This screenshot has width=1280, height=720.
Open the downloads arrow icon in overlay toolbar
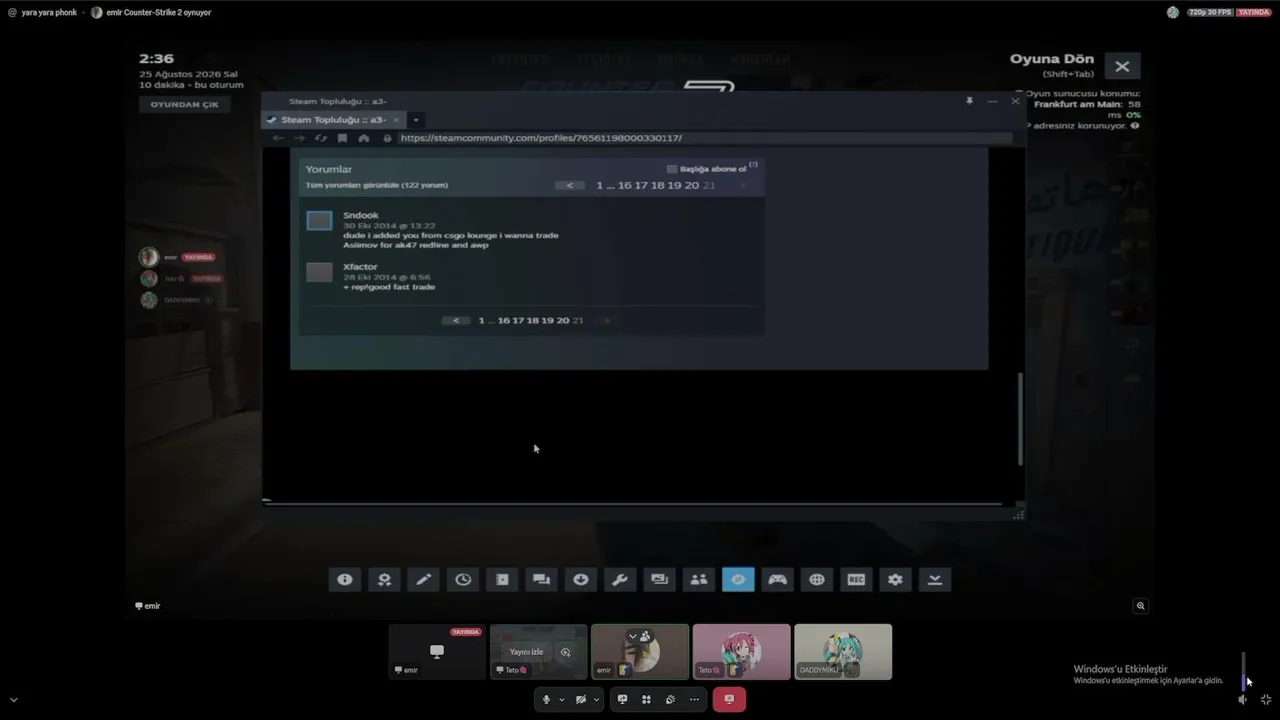(581, 579)
